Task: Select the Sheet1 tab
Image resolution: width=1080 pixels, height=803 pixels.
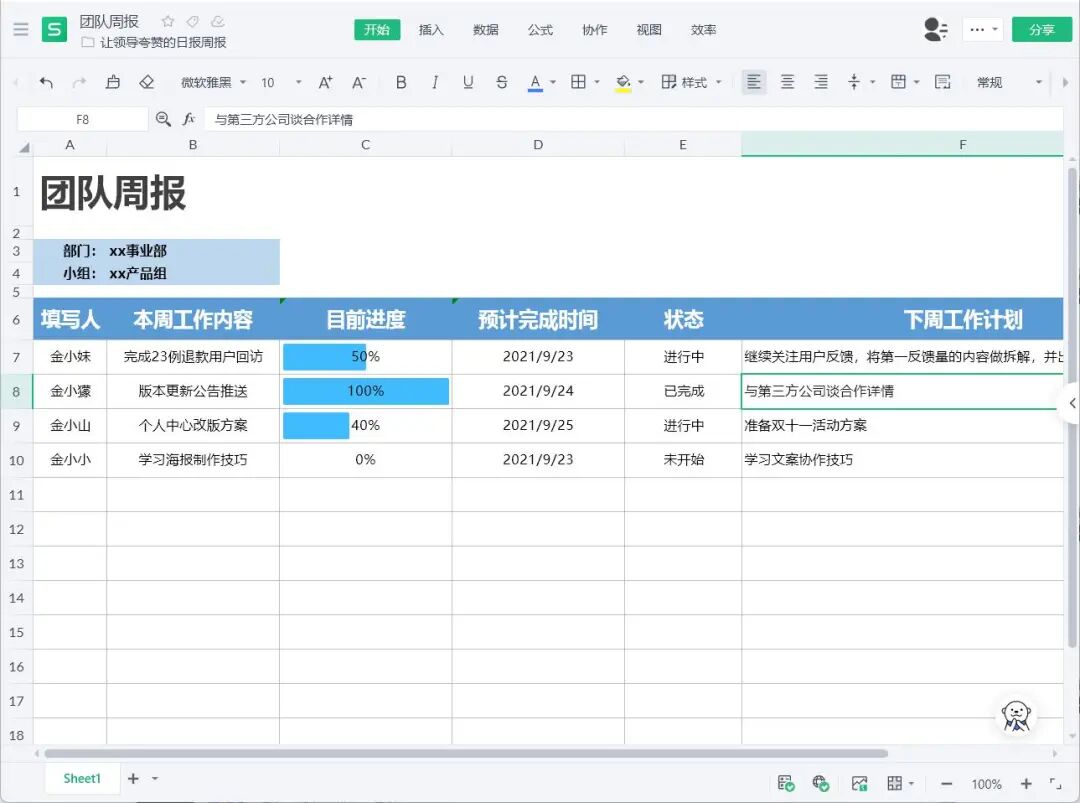Action: click(82, 778)
